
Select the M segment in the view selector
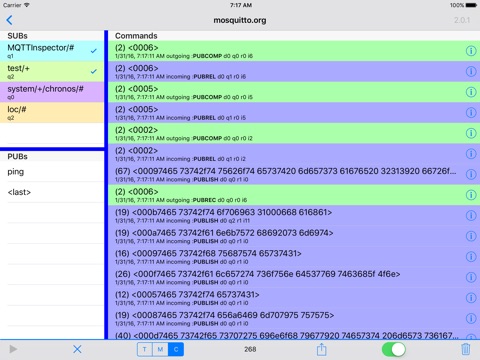click(x=160, y=349)
